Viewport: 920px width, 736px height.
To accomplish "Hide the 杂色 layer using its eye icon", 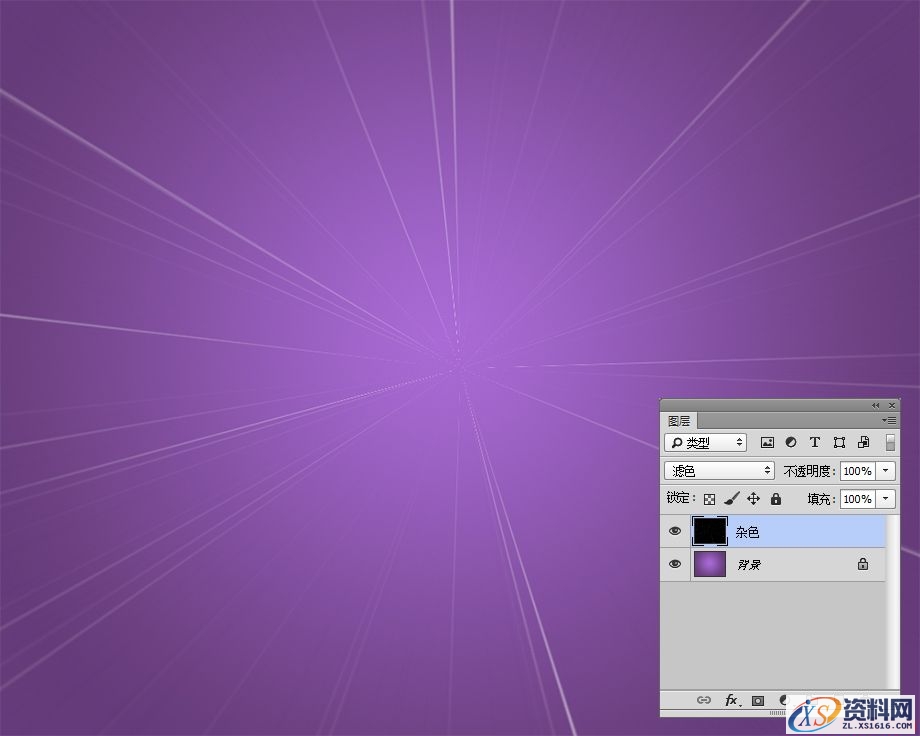I will click(x=675, y=532).
